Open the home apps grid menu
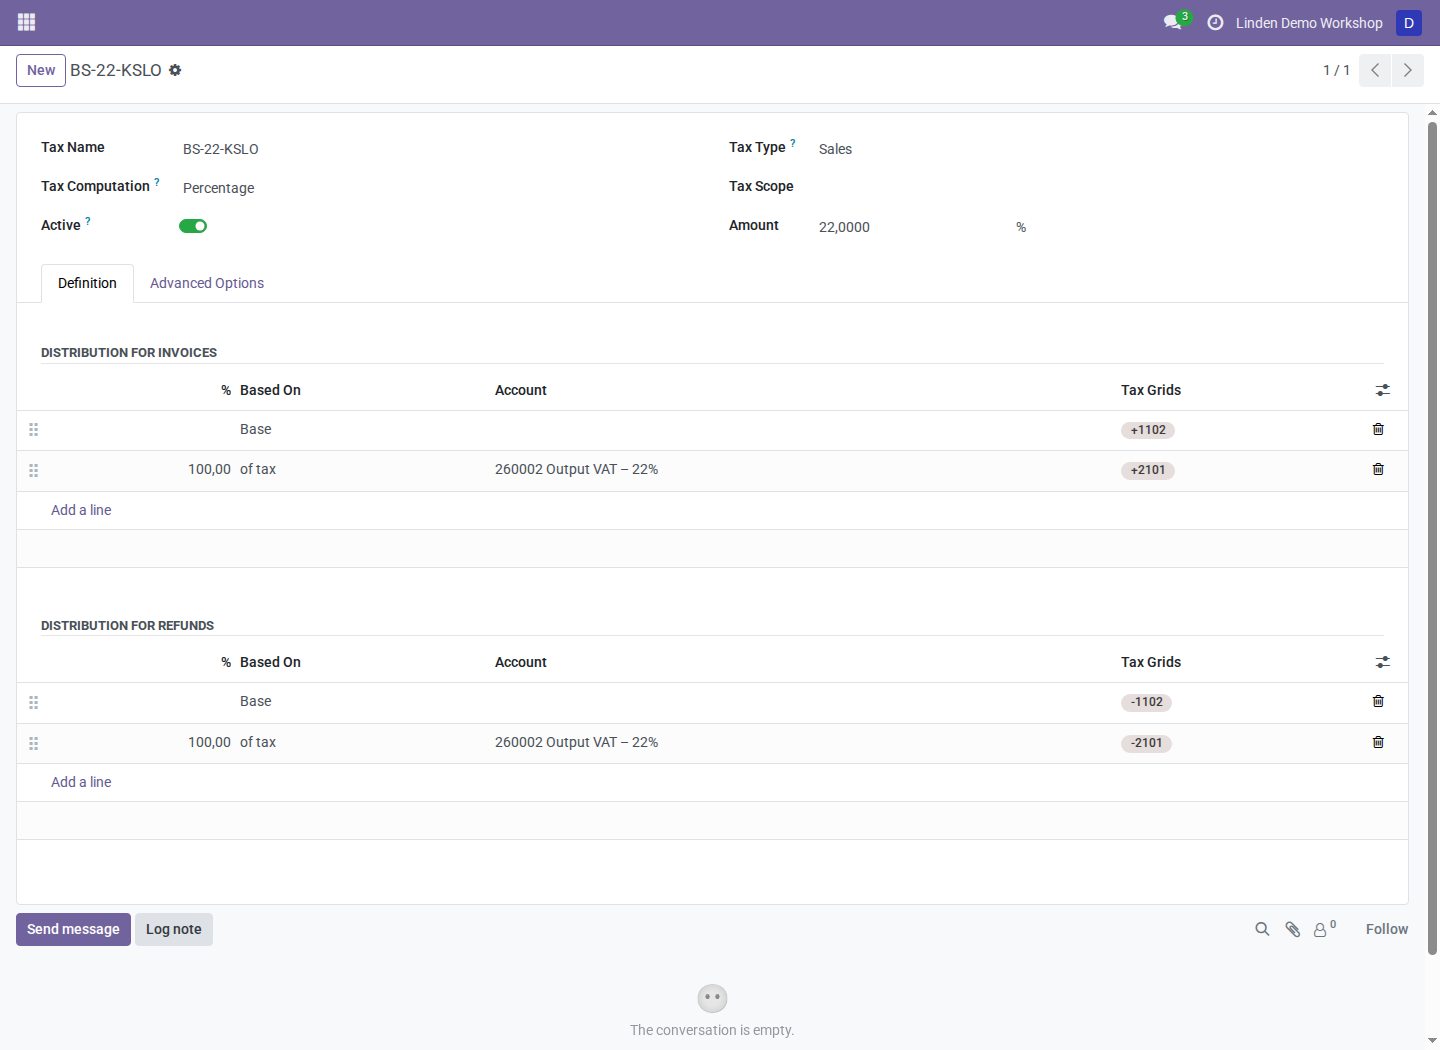Screen dimensions: 1440x1050 point(27,22)
